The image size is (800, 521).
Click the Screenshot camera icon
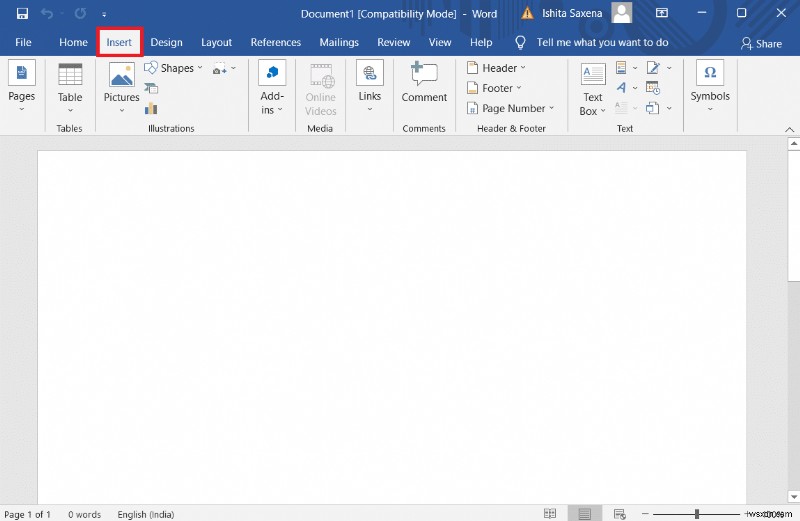[220, 68]
